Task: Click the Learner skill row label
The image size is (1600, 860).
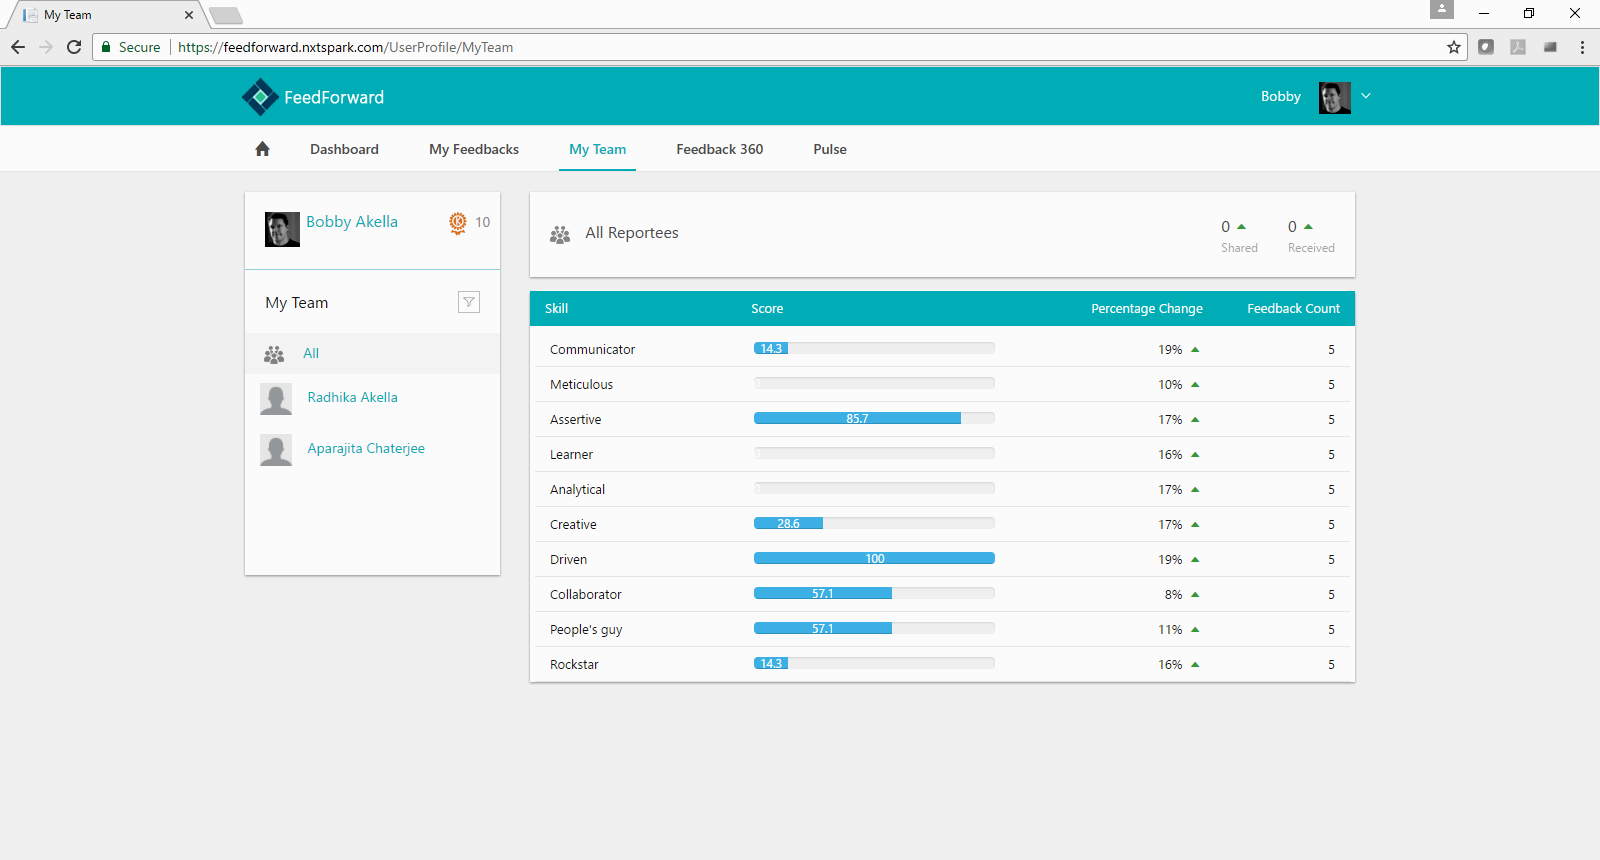Action: coord(571,455)
